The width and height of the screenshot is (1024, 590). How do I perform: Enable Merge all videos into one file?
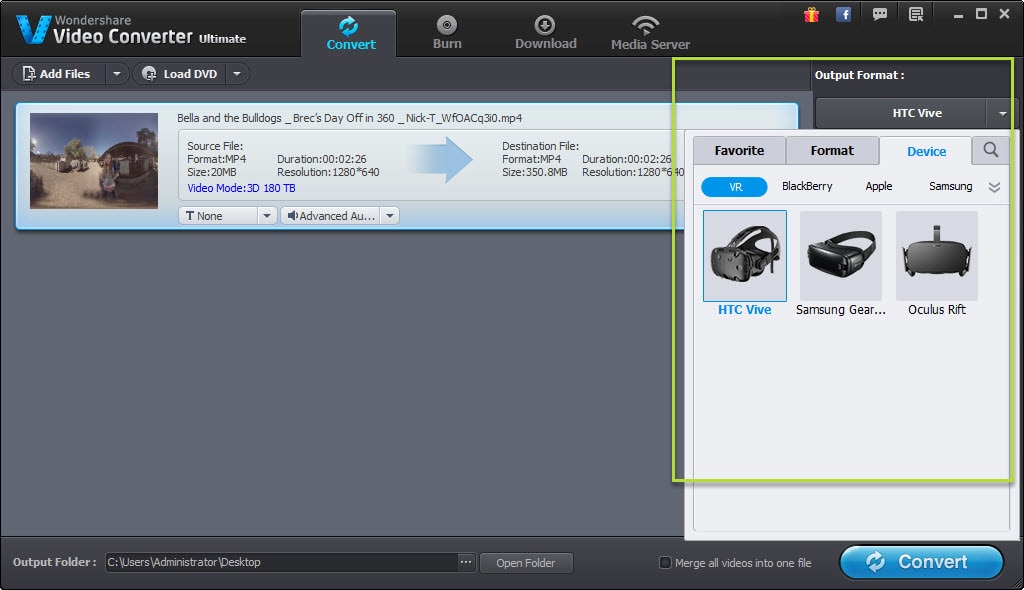(665, 563)
